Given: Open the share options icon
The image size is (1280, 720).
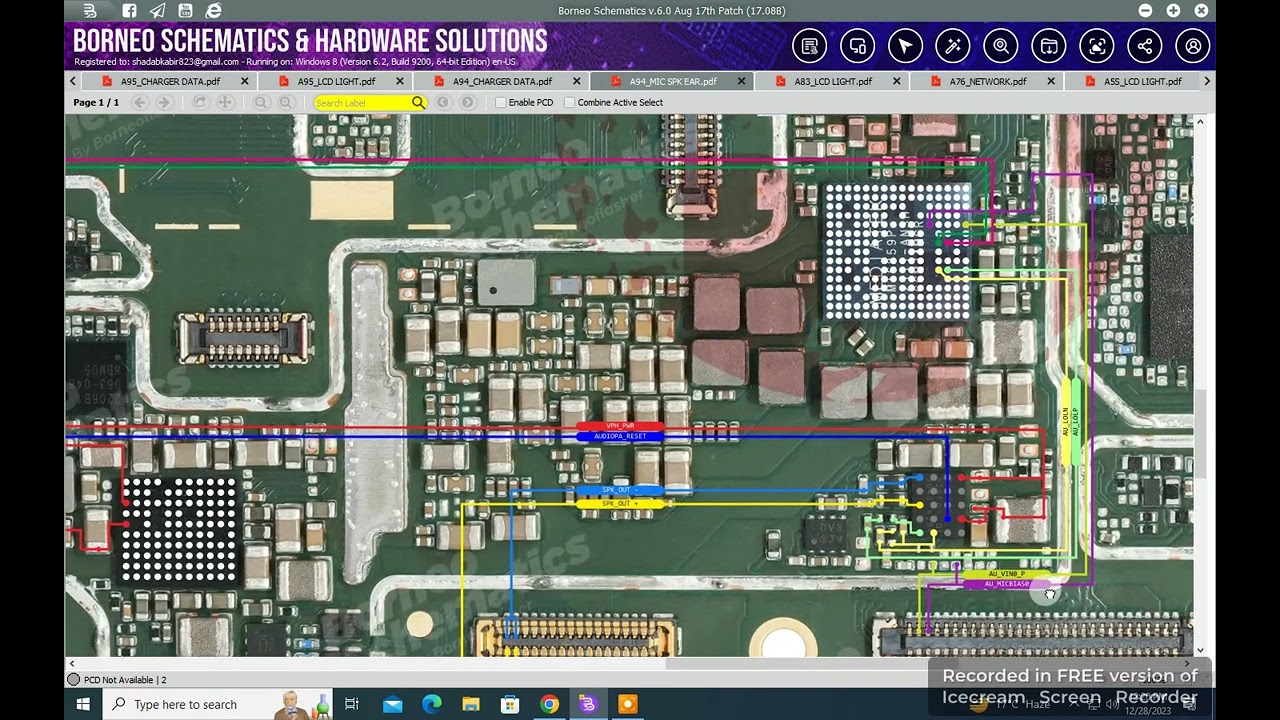Looking at the screenshot, I should (x=1145, y=46).
